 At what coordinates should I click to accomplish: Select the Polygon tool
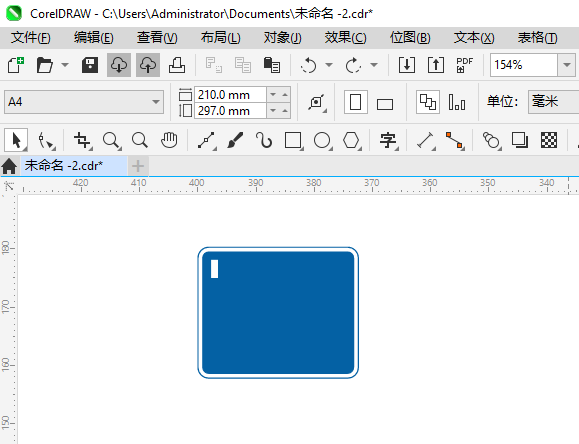pos(351,141)
